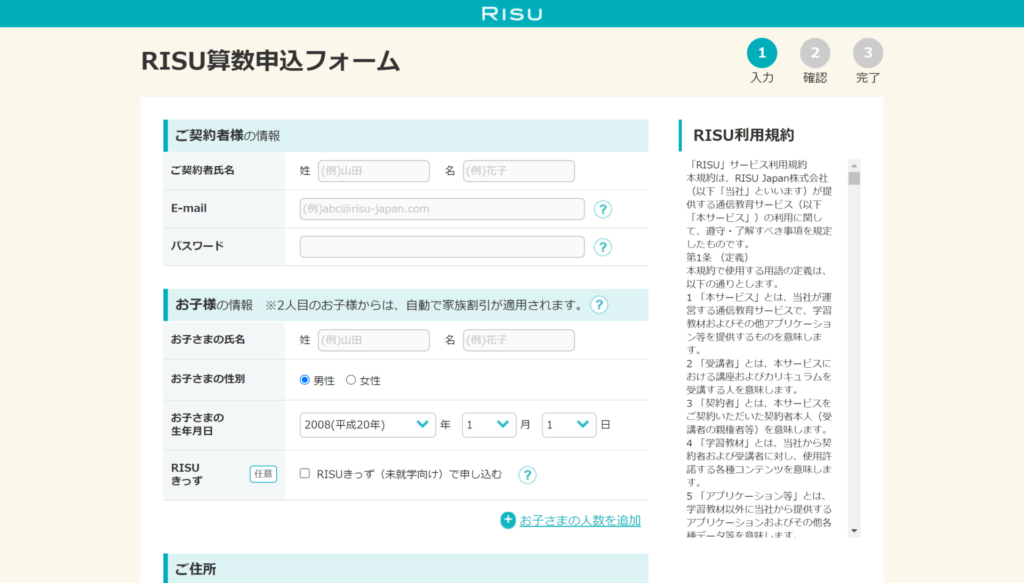
Task: Select the 女性 radio button
Action: (x=351, y=380)
